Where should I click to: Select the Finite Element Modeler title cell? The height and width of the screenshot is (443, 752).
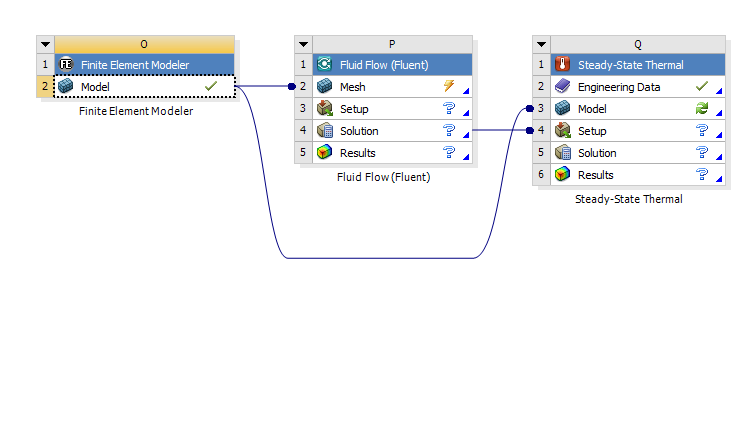(x=144, y=65)
